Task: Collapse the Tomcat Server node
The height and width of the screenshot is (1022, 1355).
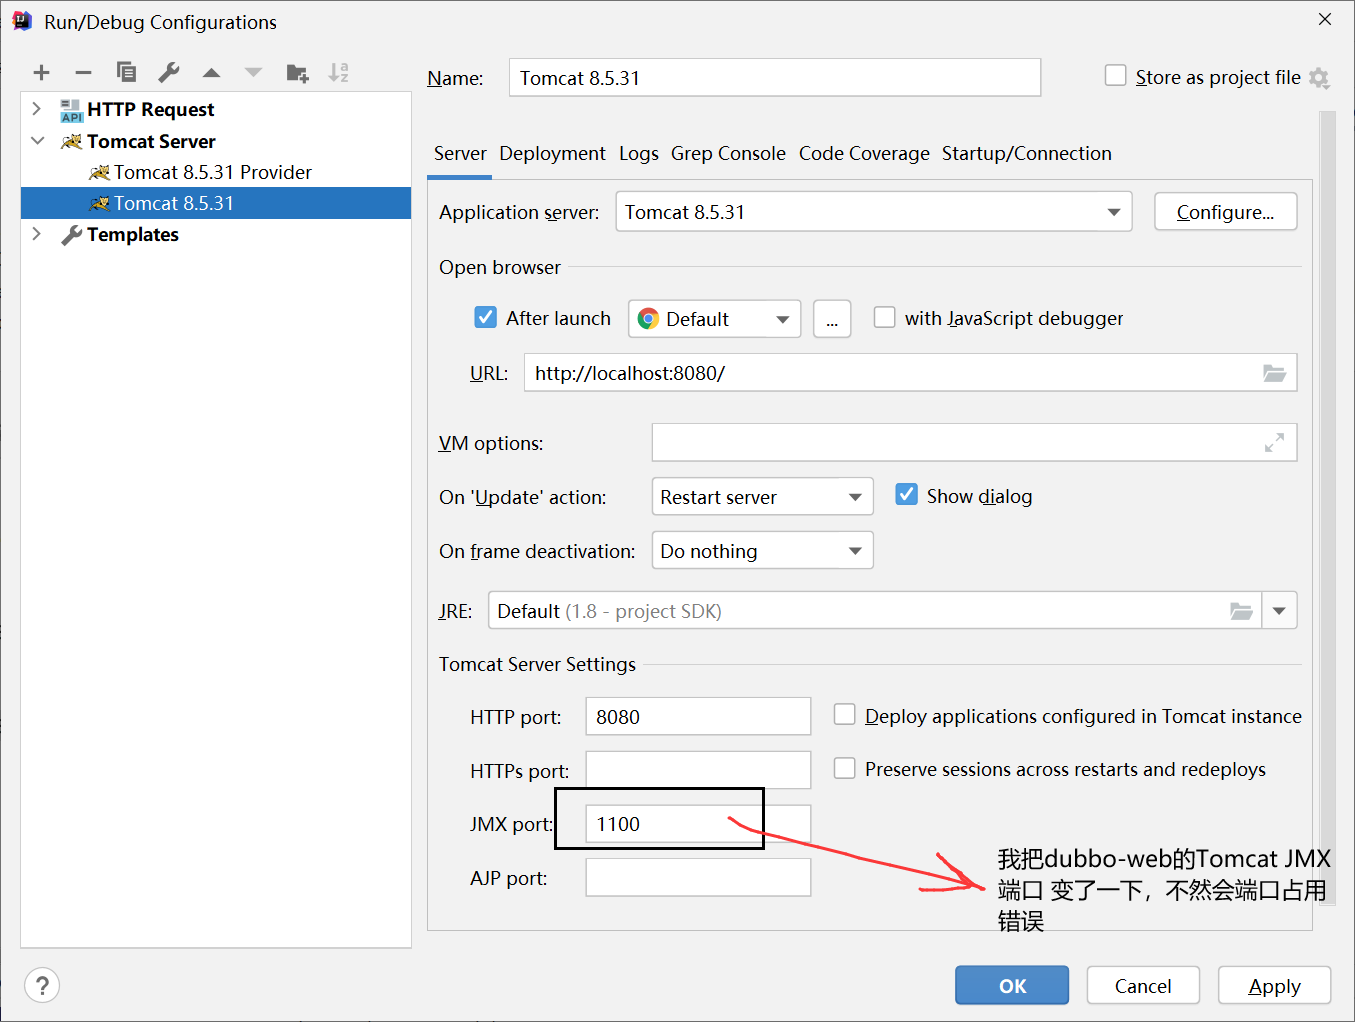Action: coord(37,141)
